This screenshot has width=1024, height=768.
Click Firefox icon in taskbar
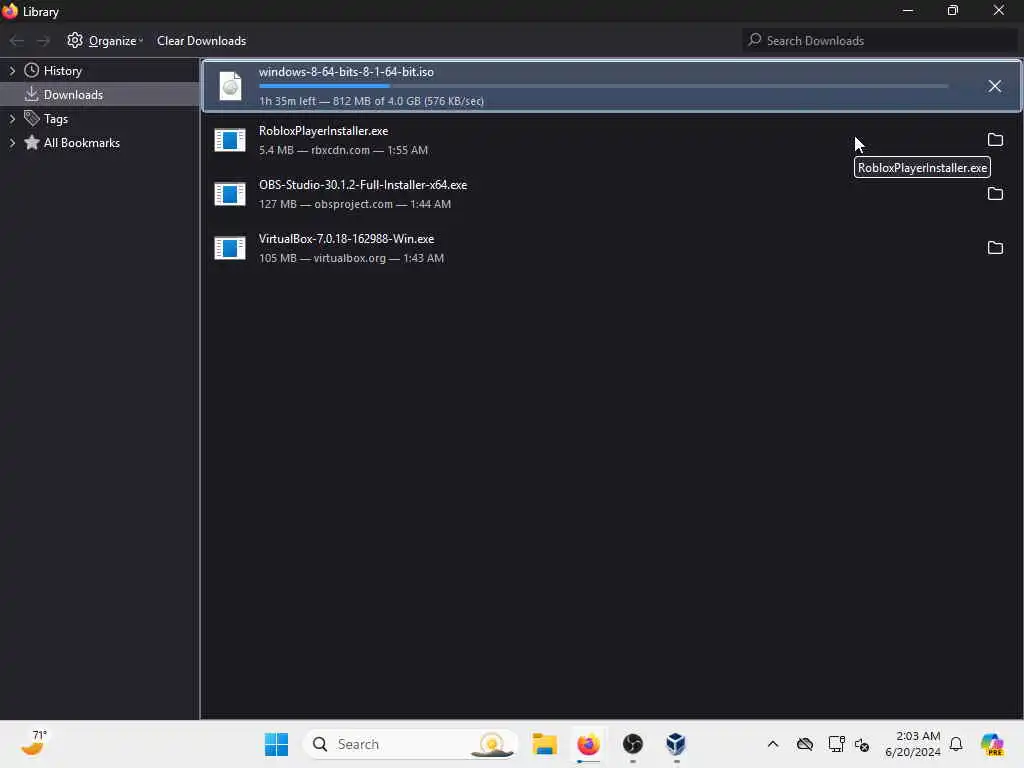point(588,744)
